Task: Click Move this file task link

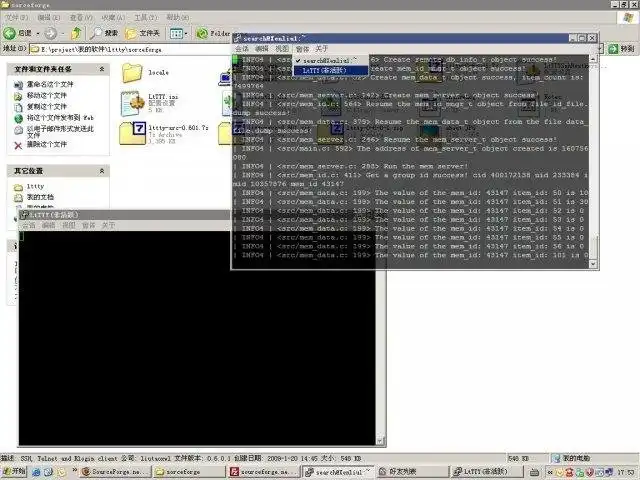Action: point(46,96)
